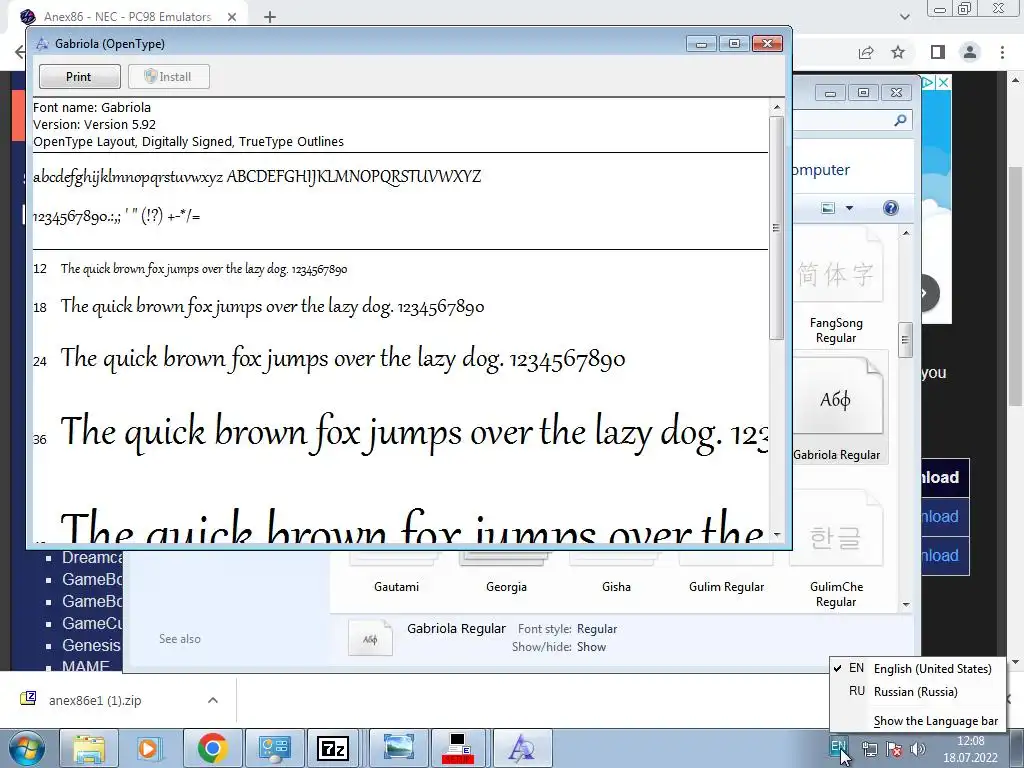Click Fonts window scroll down arrow
The image size is (1024, 768).
tap(906, 604)
